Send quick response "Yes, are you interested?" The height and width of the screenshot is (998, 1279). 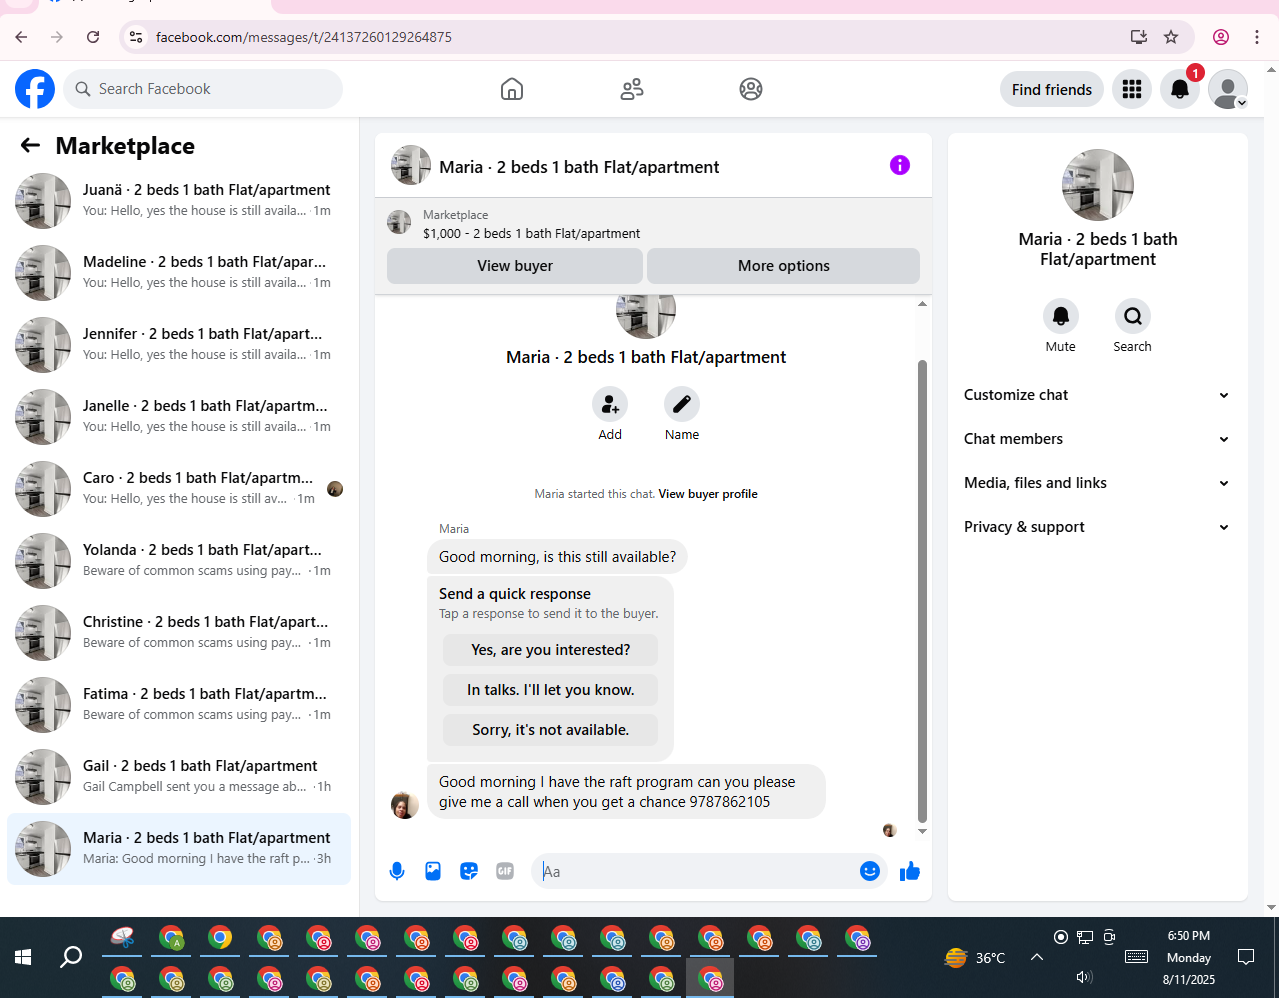(x=551, y=650)
